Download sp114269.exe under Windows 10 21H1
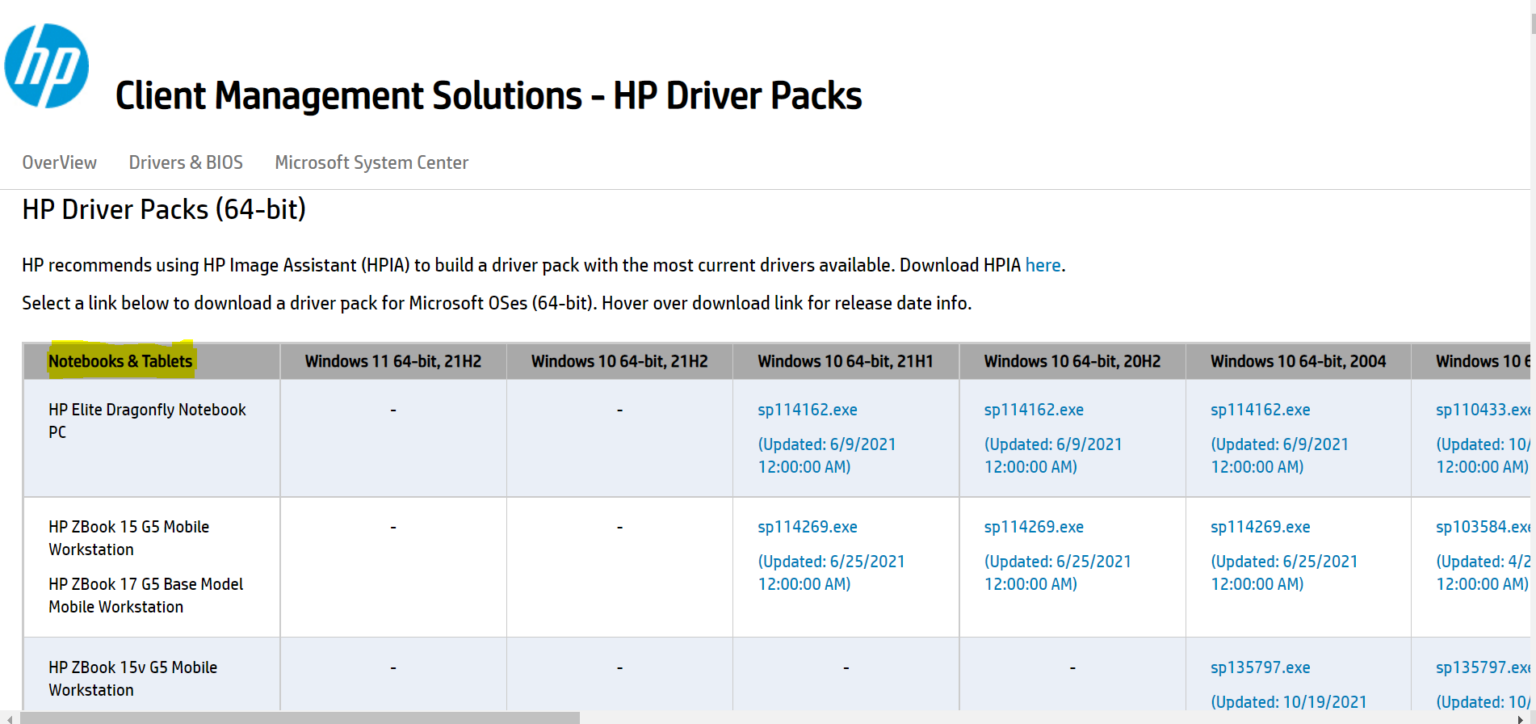This screenshot has height=724, width=1536. (808, 527)
